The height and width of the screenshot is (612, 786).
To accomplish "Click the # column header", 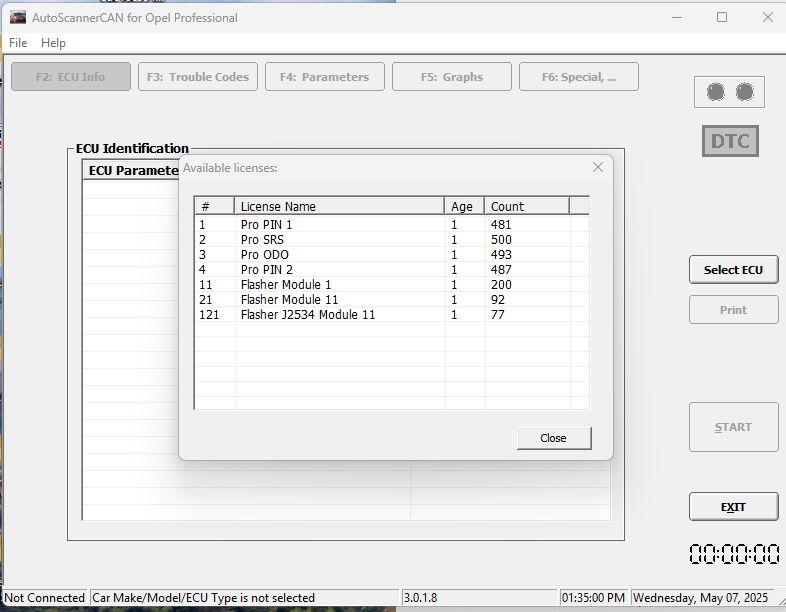I will (215, 206).
